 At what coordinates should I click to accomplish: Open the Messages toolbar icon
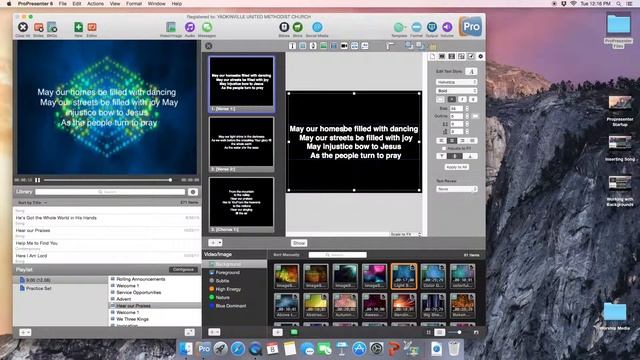(x=207, y=27)
